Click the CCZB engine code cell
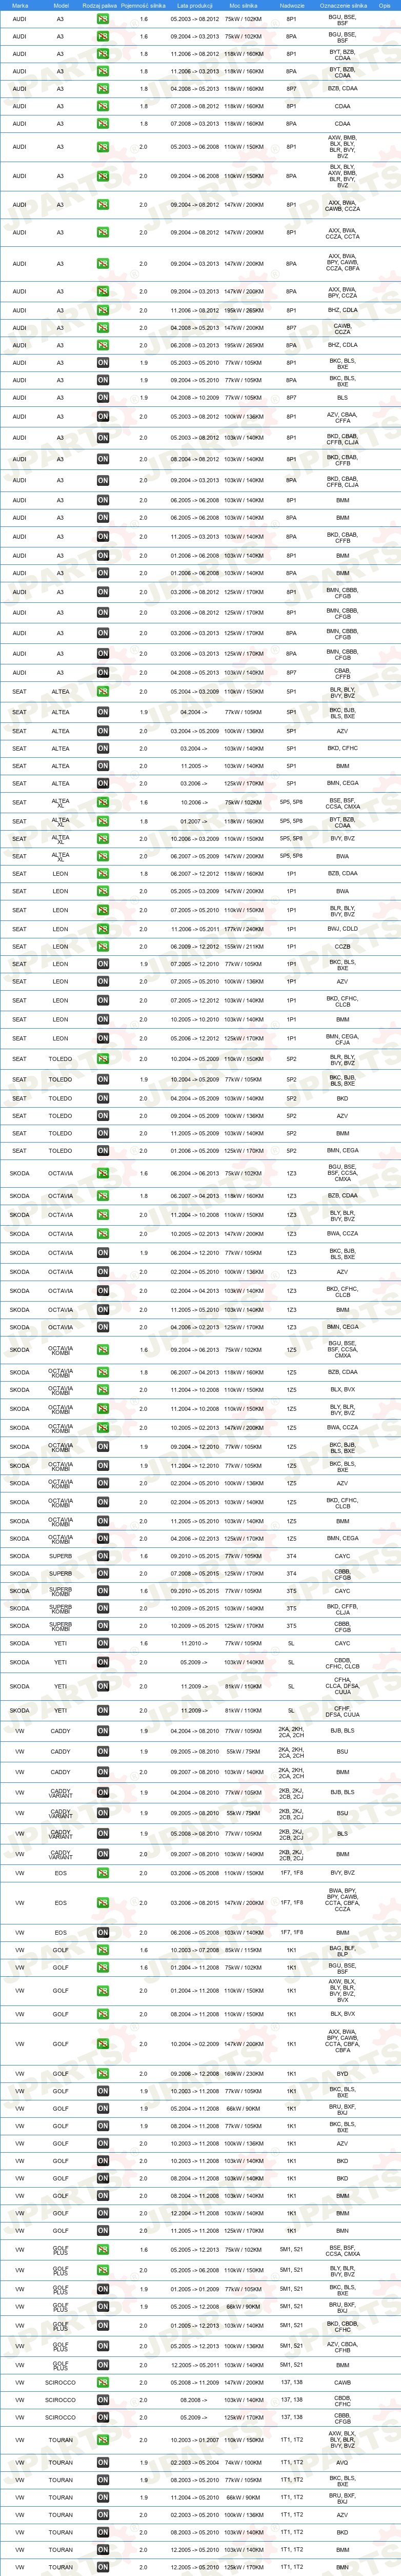 click(x=343, y=946)
